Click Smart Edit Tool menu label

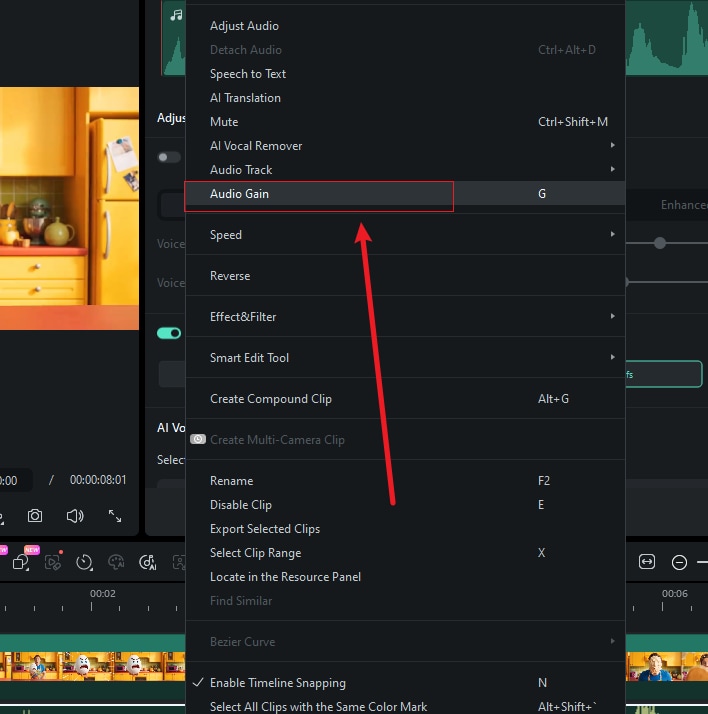(x=249, y=358)
